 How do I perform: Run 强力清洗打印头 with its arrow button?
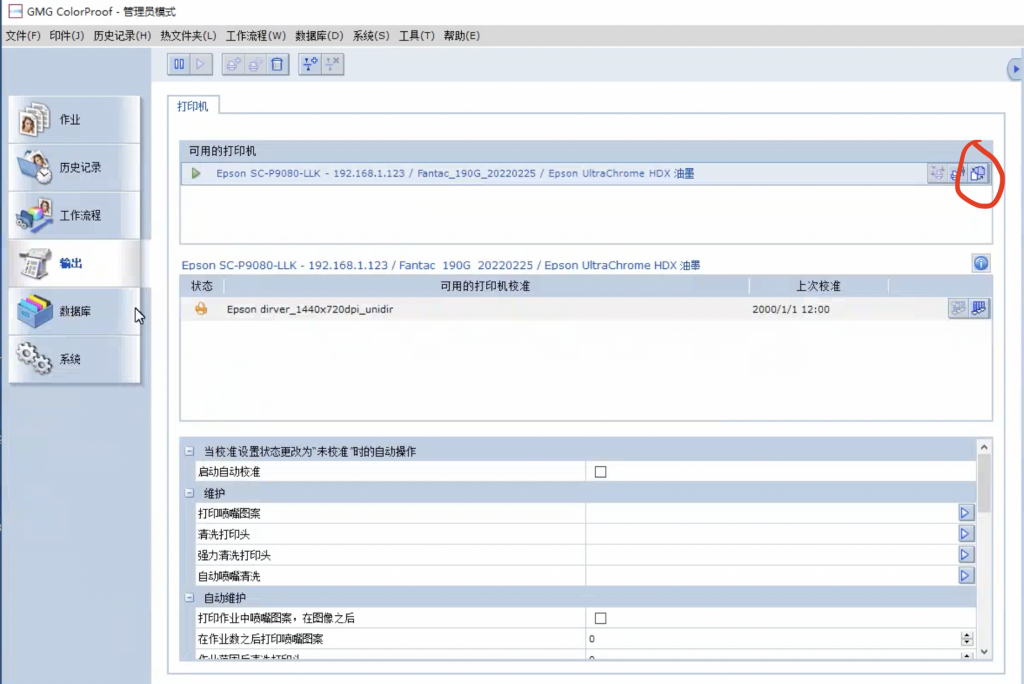pyautogui.click(x=965, y=555)
